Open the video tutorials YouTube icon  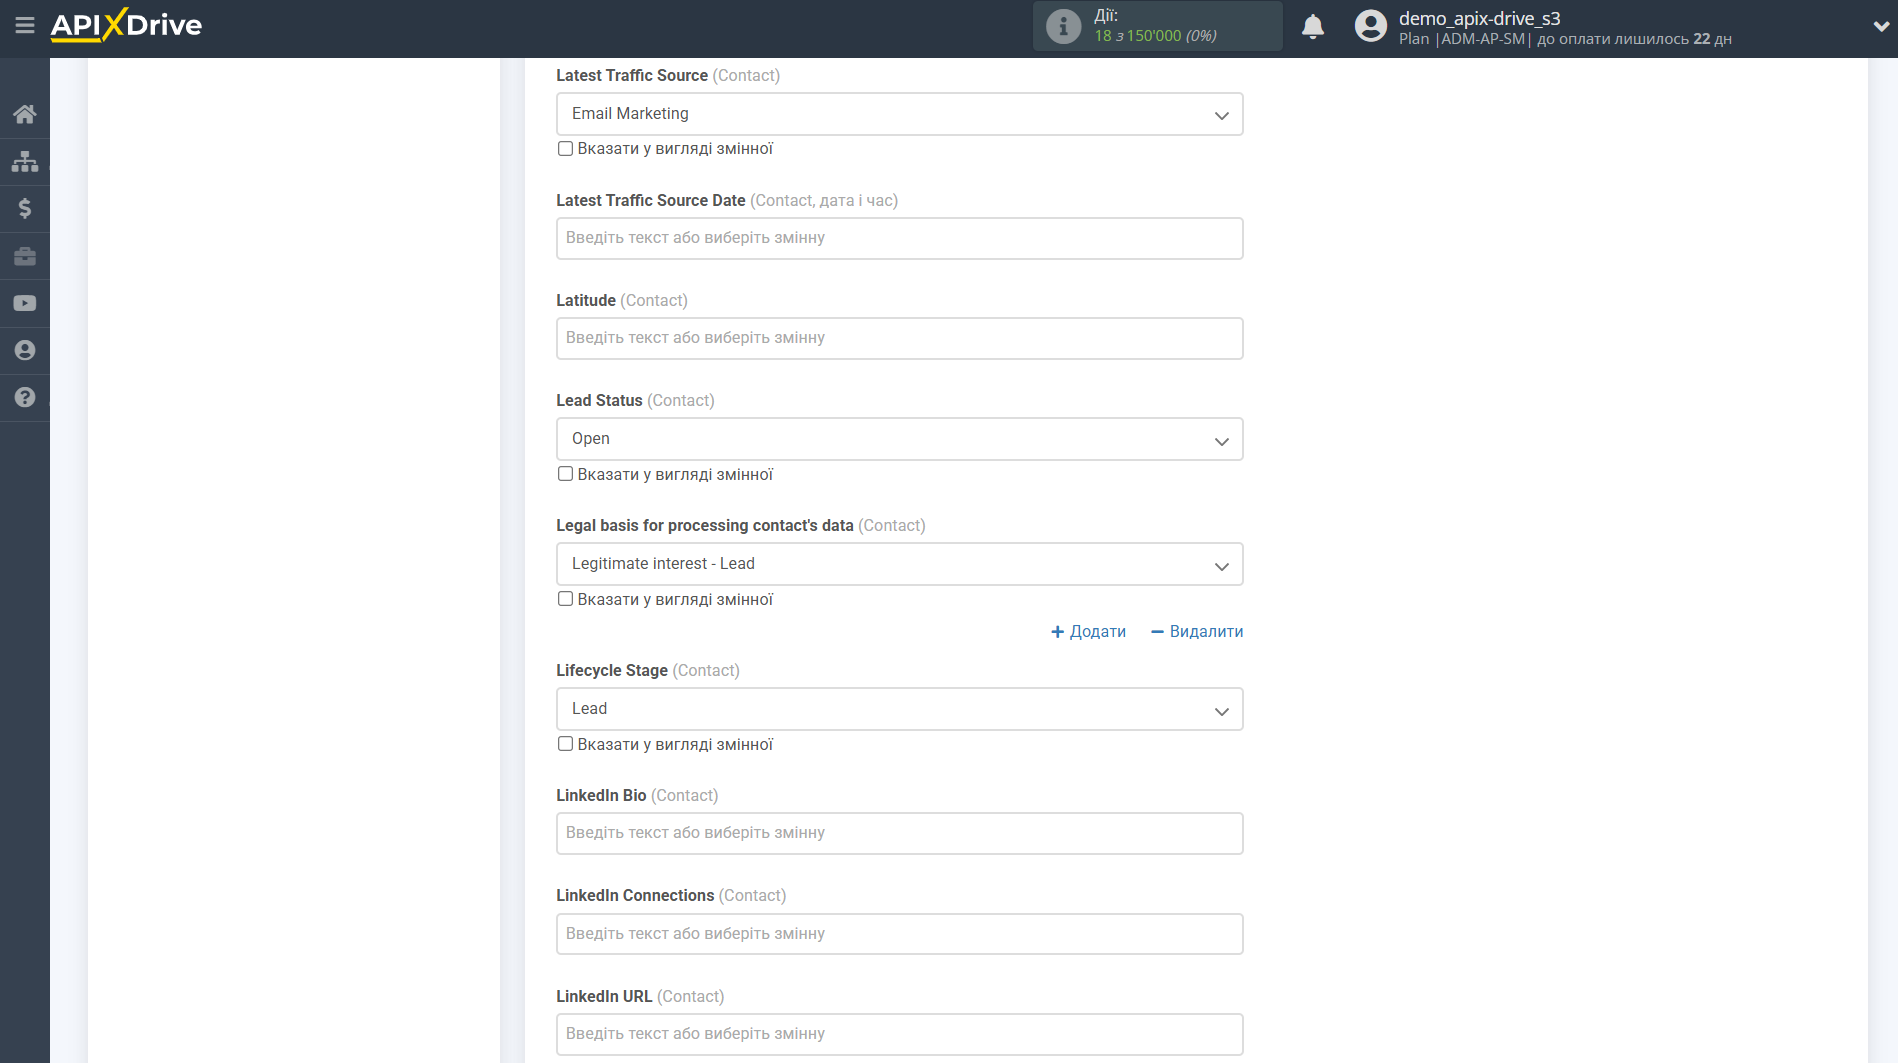coord(25,303)
